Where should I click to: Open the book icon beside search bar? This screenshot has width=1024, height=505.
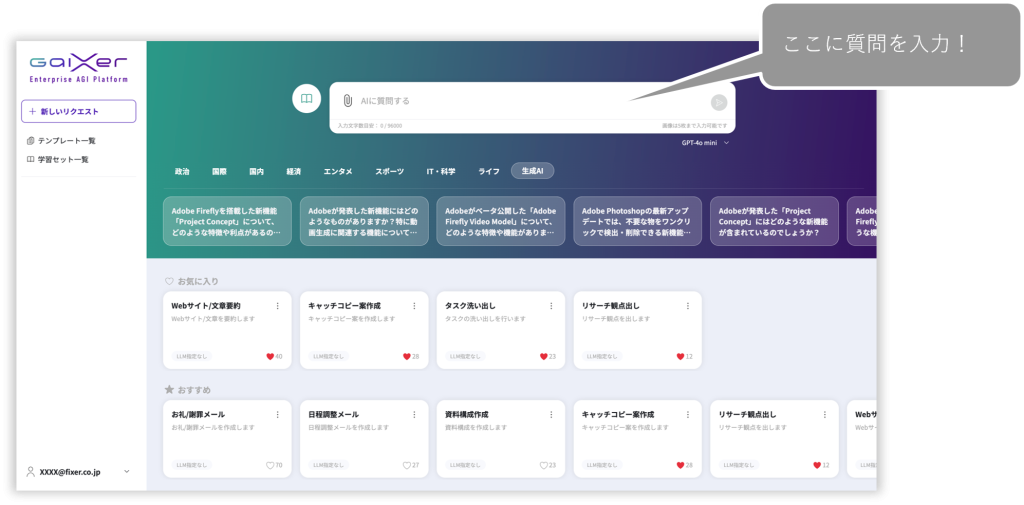click(306, 99)
